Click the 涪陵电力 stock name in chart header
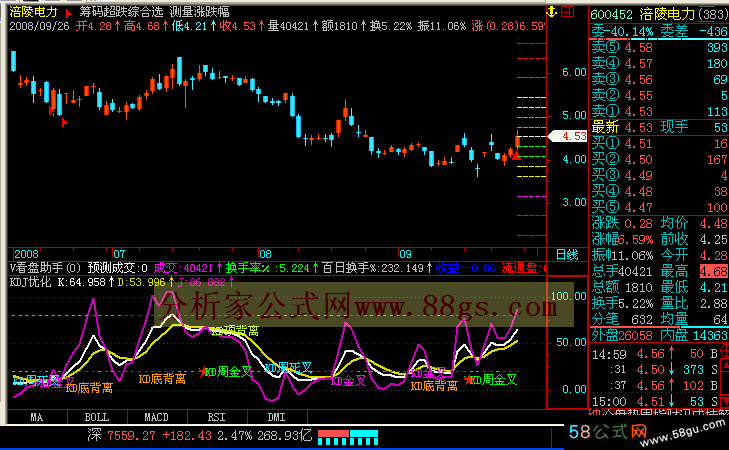The height and width of the screenshot is (450, 729). click(x=33, y=12)
